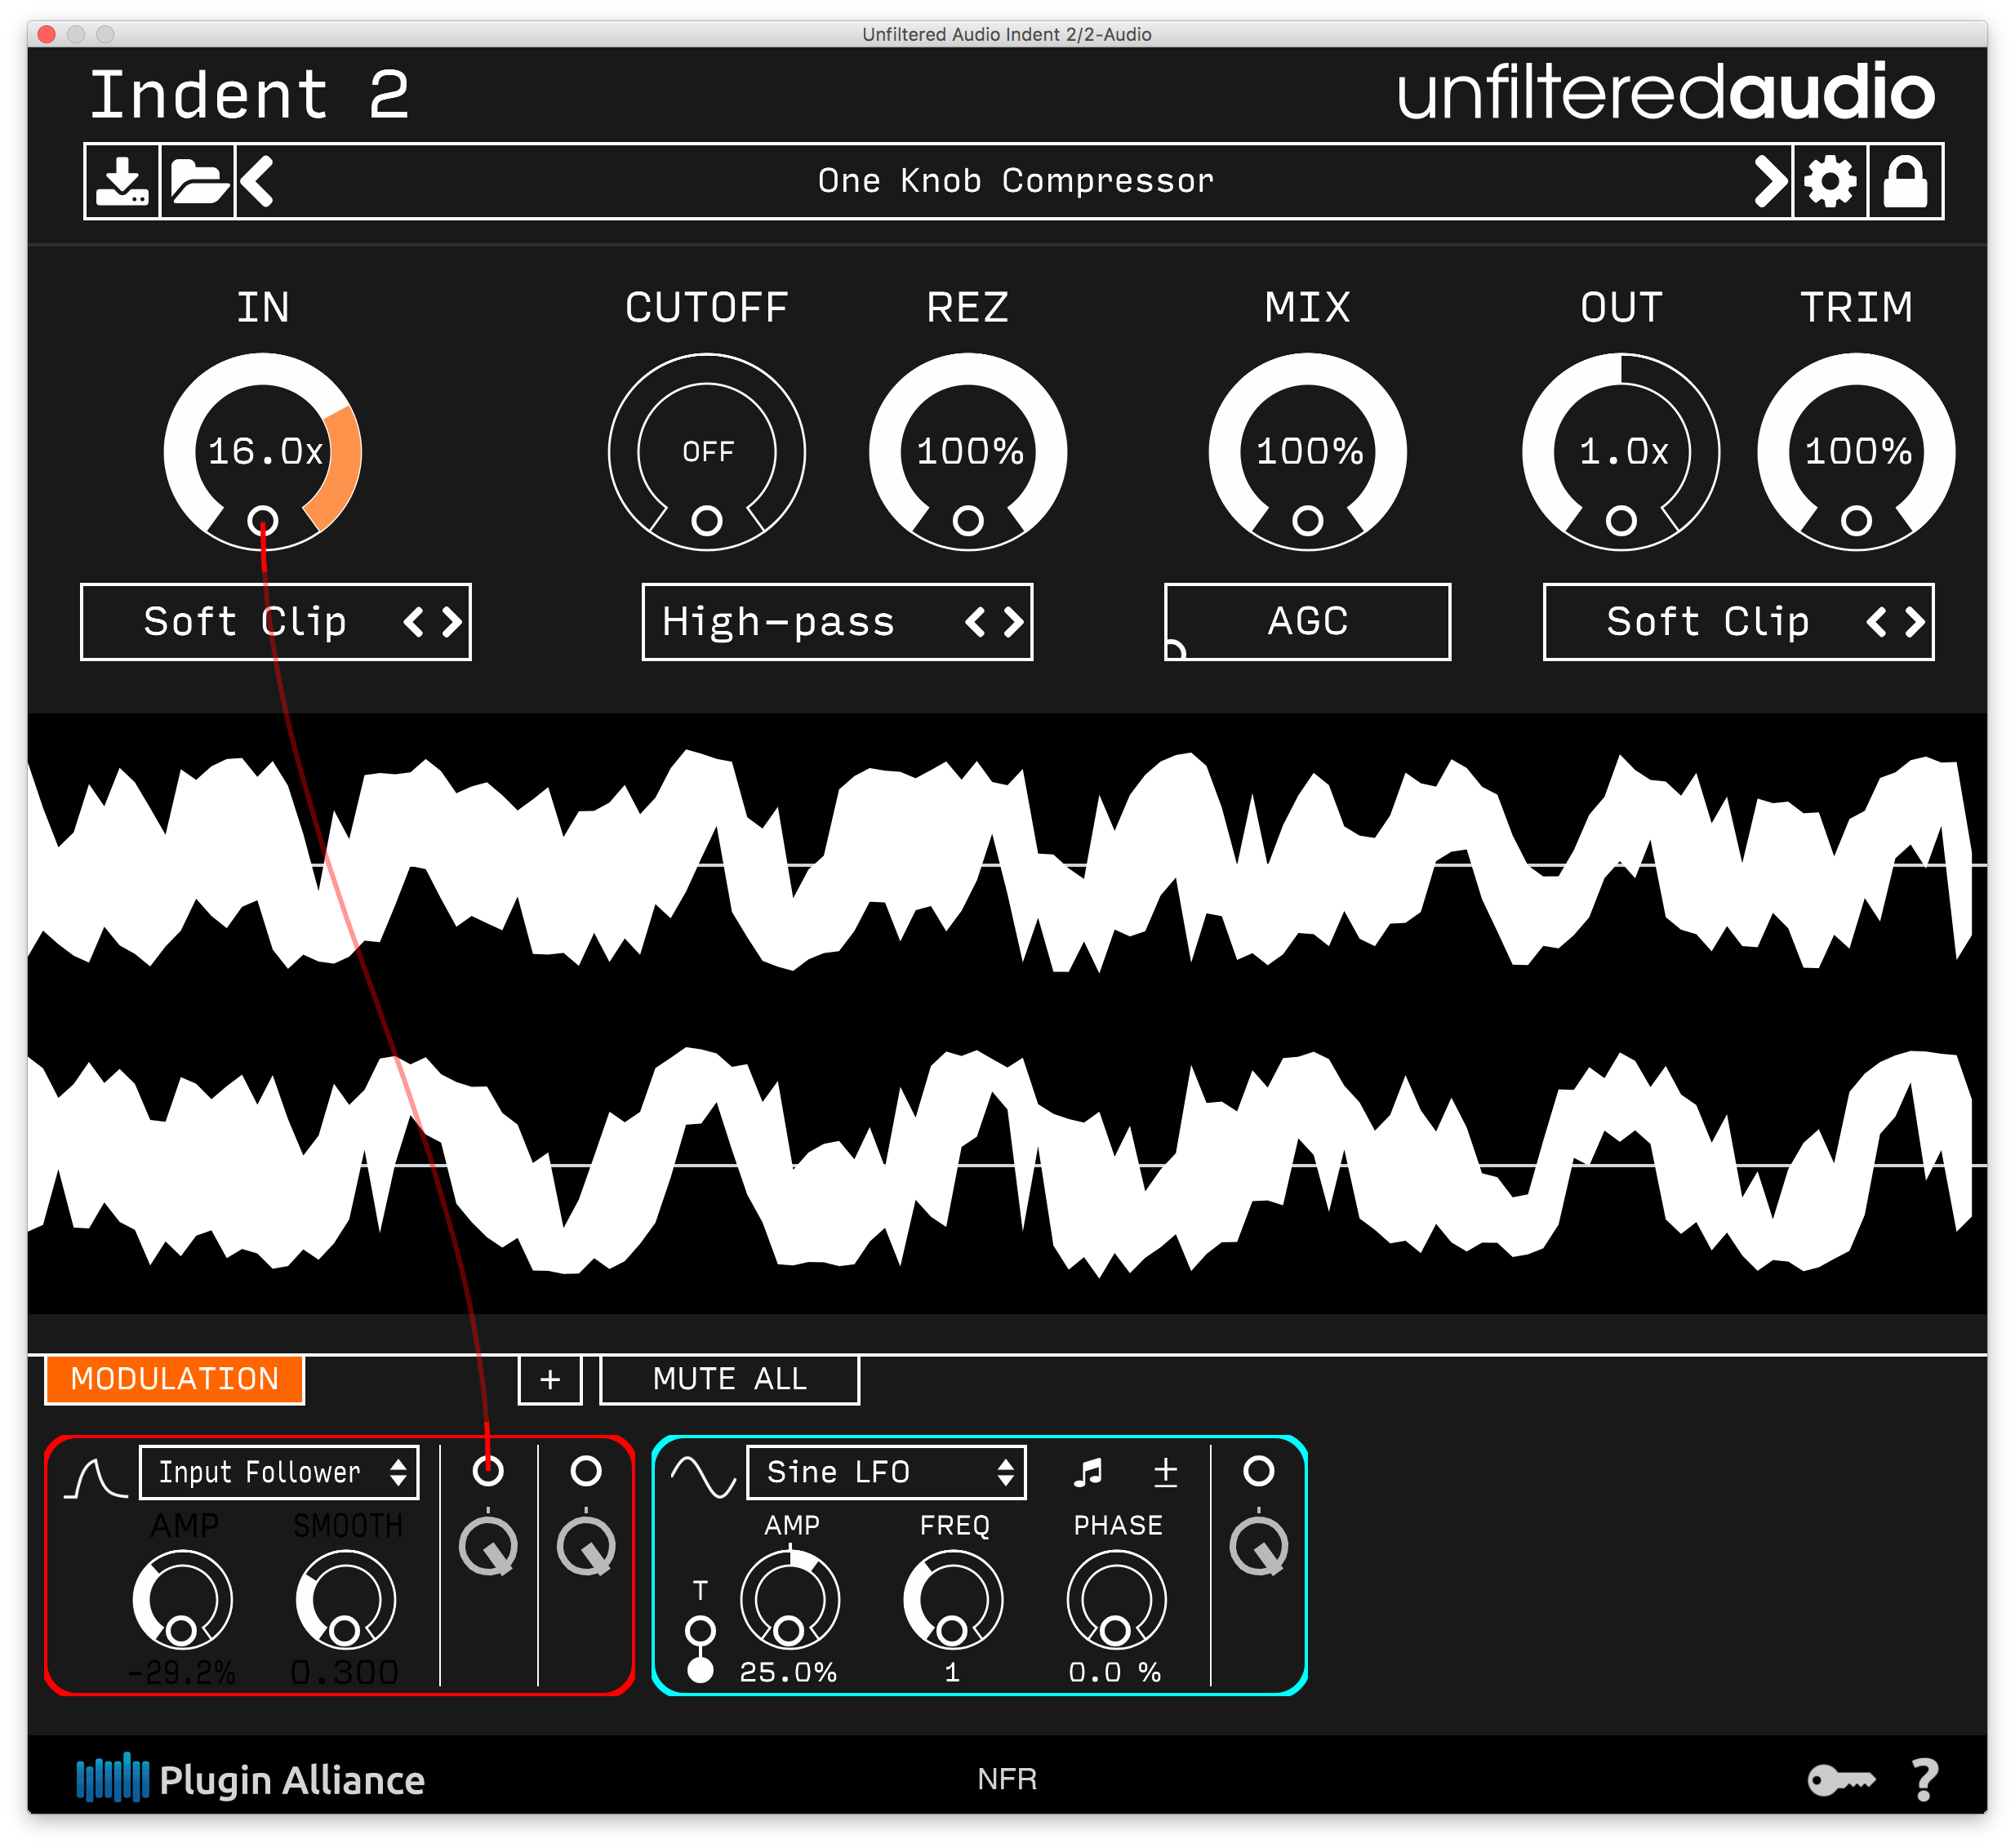The width and height of the screenshot is (2015, 1848).
Task: Open Input Follower modulator type dropdown
Action: pyautogui.click(x=279, y=1472)
